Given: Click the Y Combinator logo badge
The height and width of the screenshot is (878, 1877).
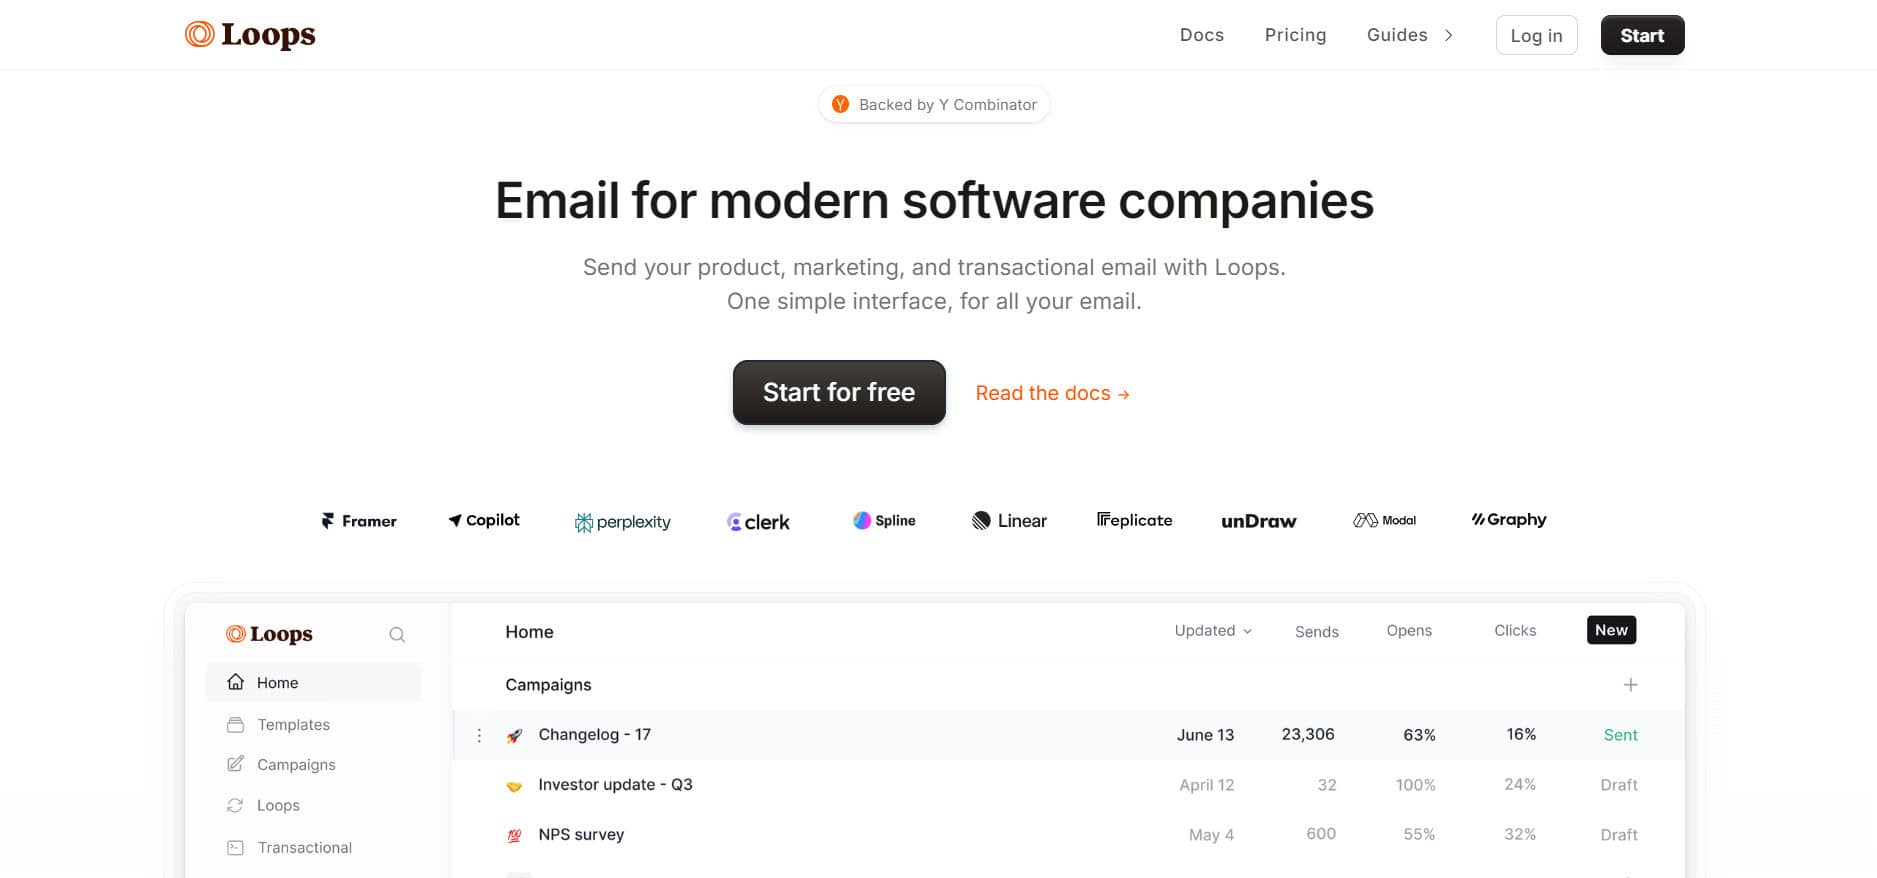Looking at the screenshot, I should click(x=841, y=105).
